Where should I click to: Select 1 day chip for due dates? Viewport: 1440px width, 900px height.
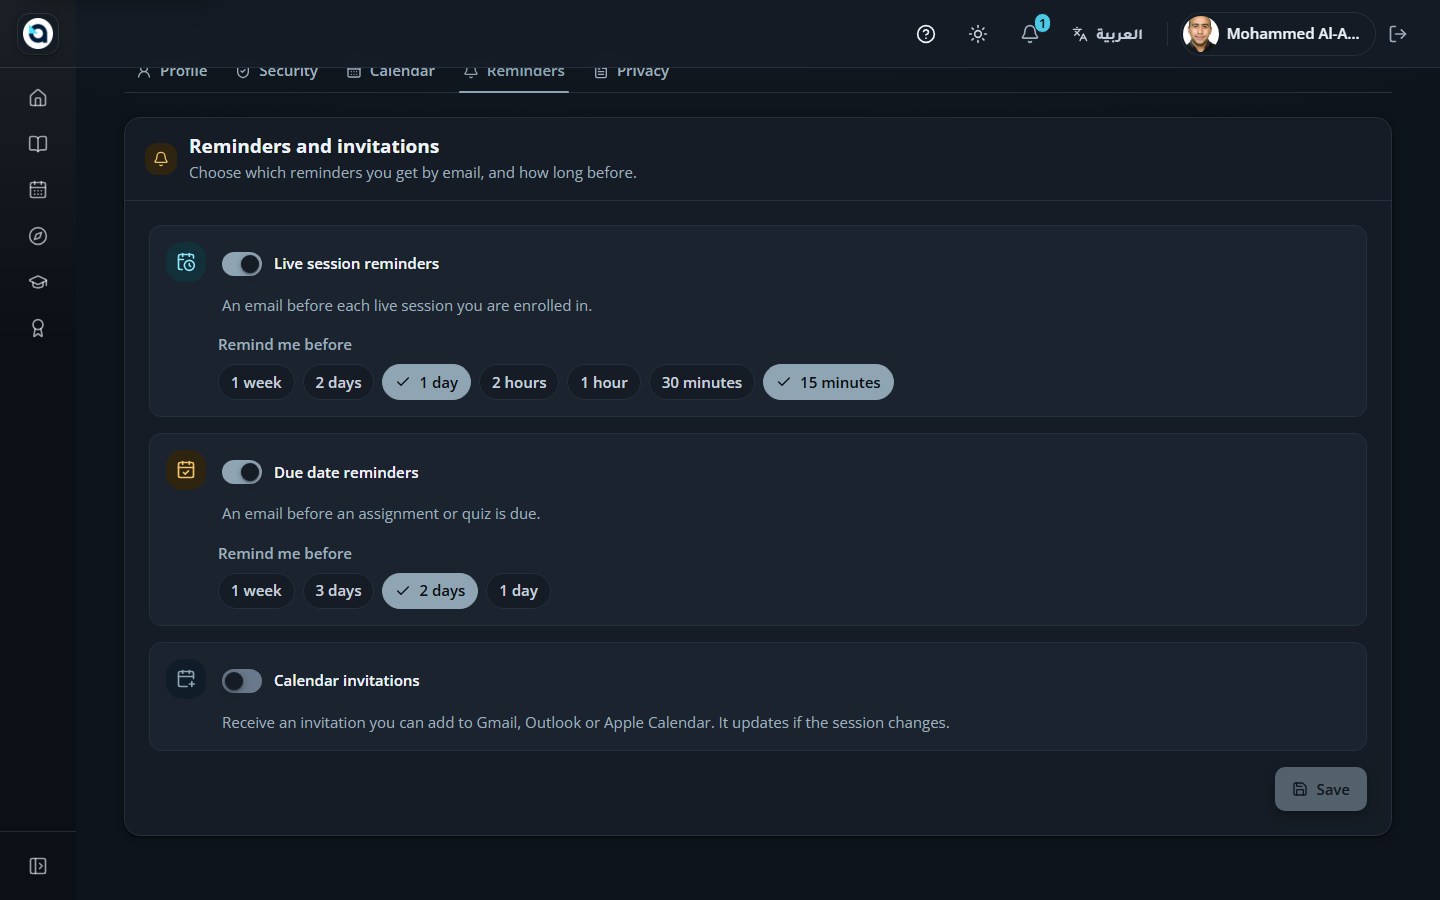(518, 591)
